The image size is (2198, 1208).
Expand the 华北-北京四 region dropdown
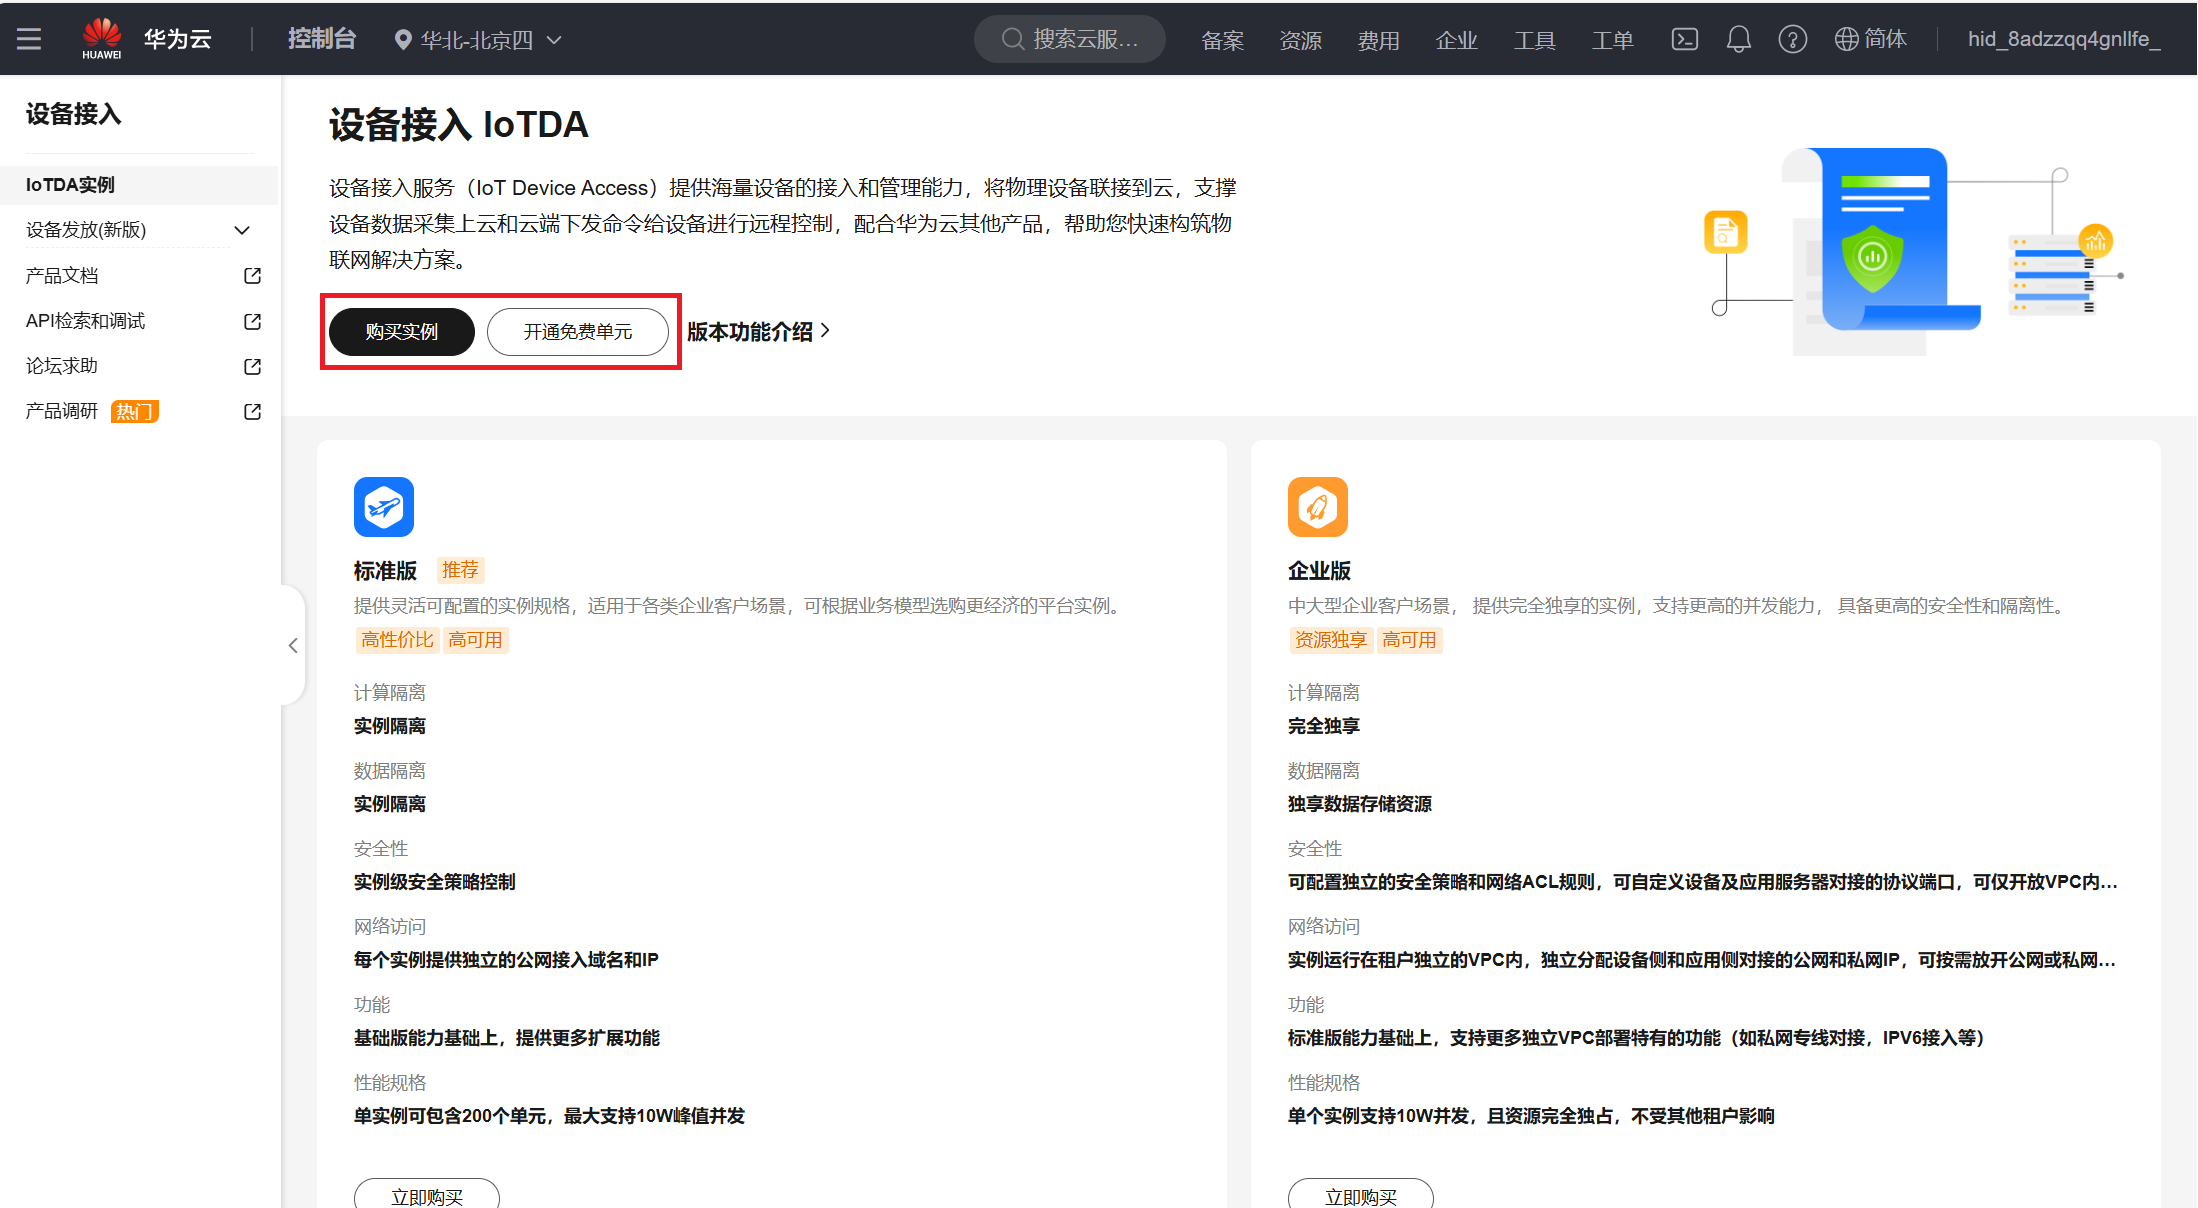479,40
